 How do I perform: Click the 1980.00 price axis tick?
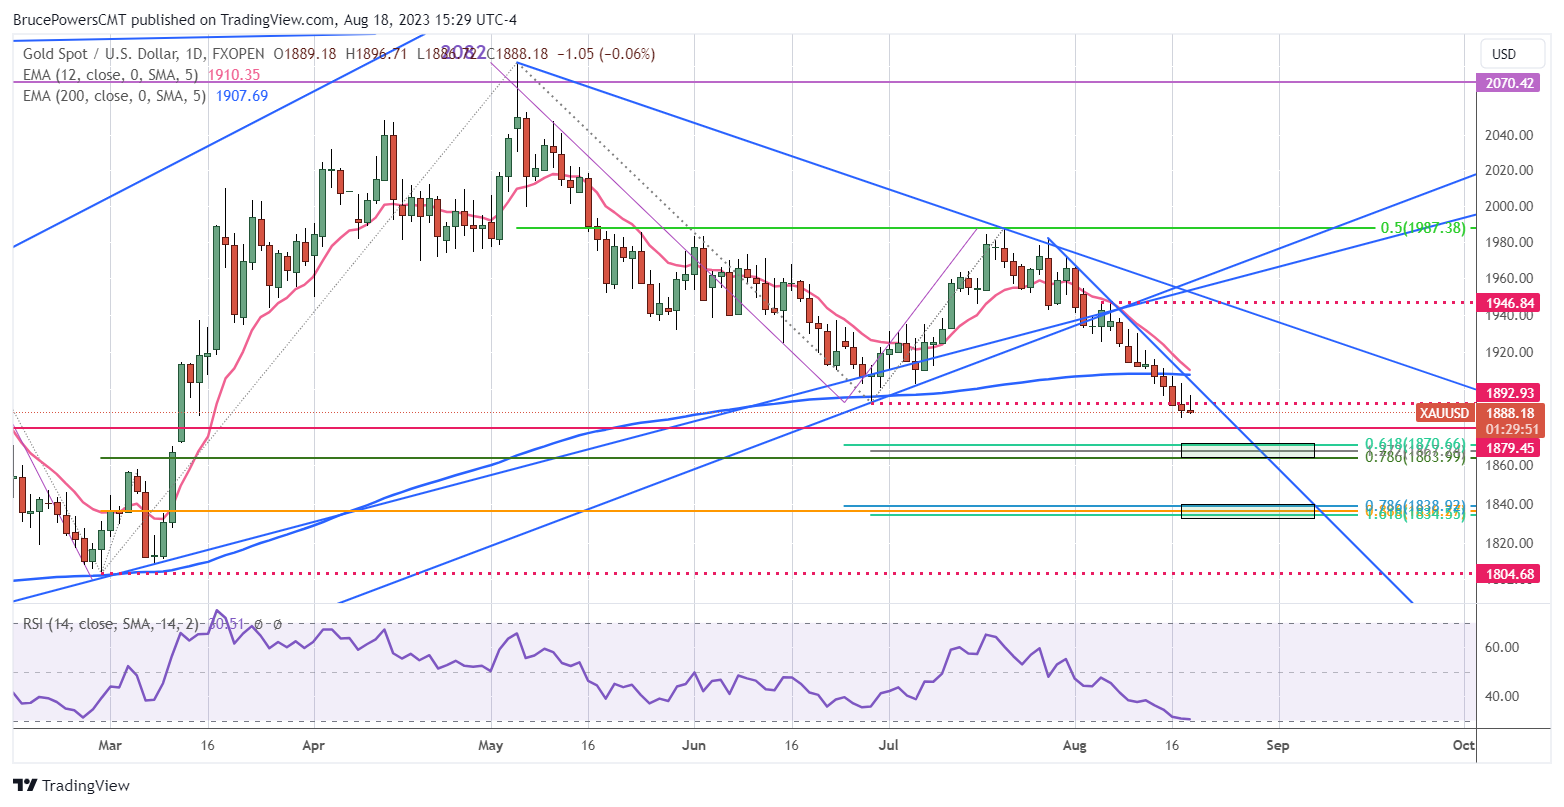(x=1507, y=242)
